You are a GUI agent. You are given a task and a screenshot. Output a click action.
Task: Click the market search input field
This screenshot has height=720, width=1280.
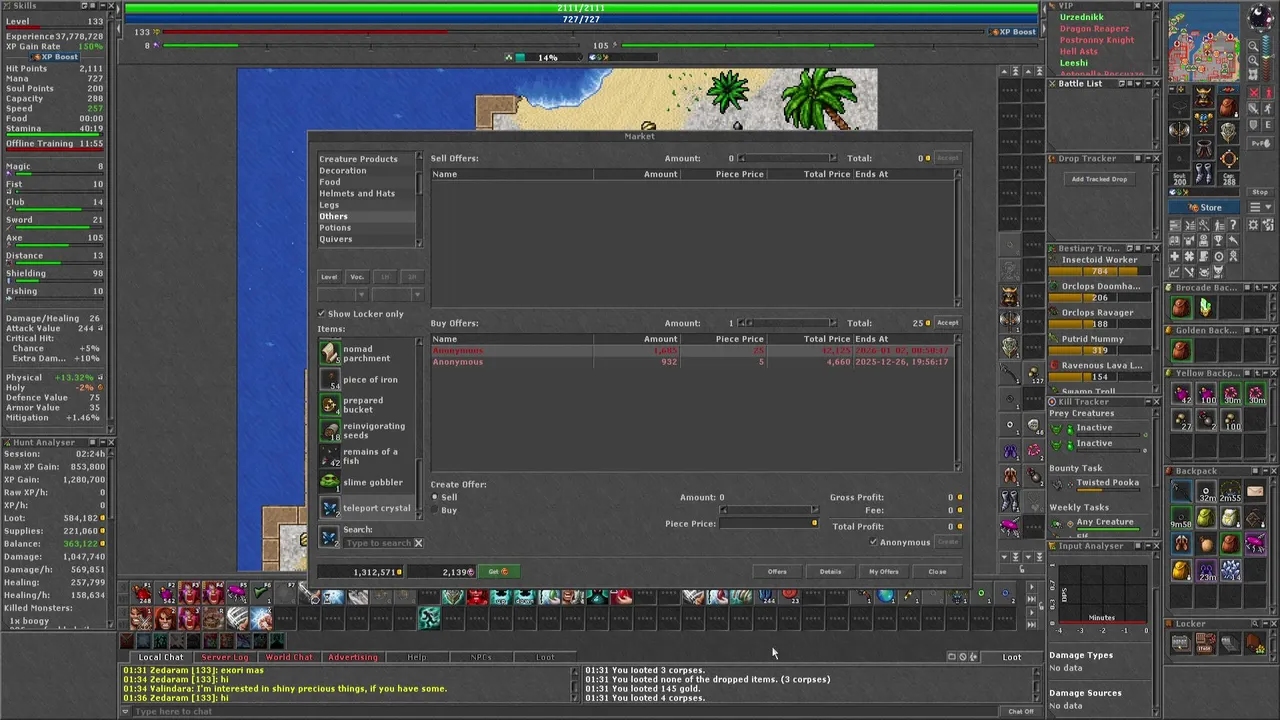(377, 543)
